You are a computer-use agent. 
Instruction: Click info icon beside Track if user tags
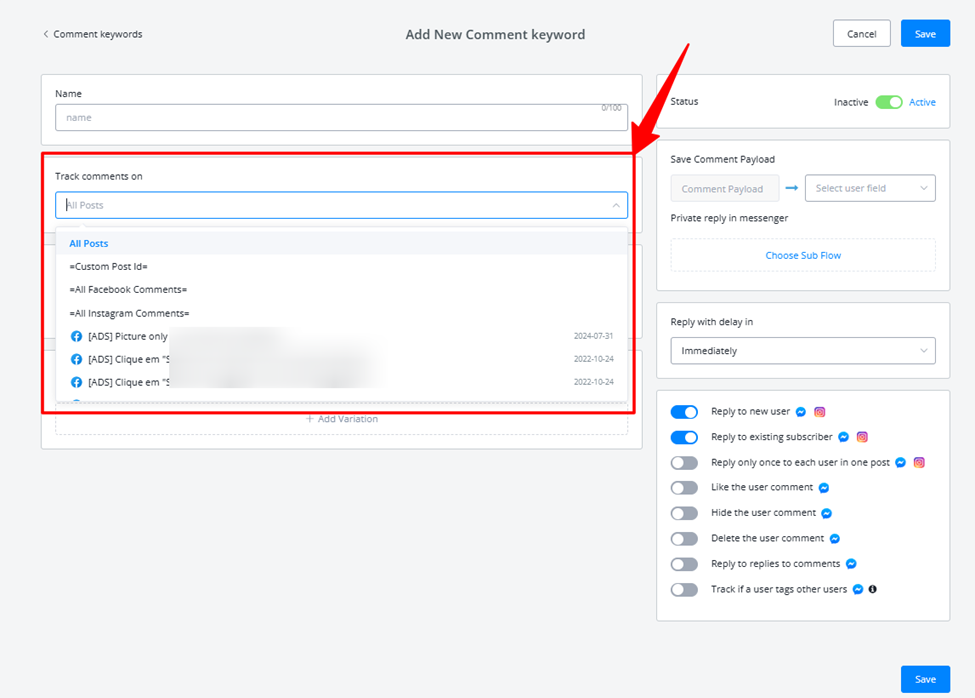point(873,589)
